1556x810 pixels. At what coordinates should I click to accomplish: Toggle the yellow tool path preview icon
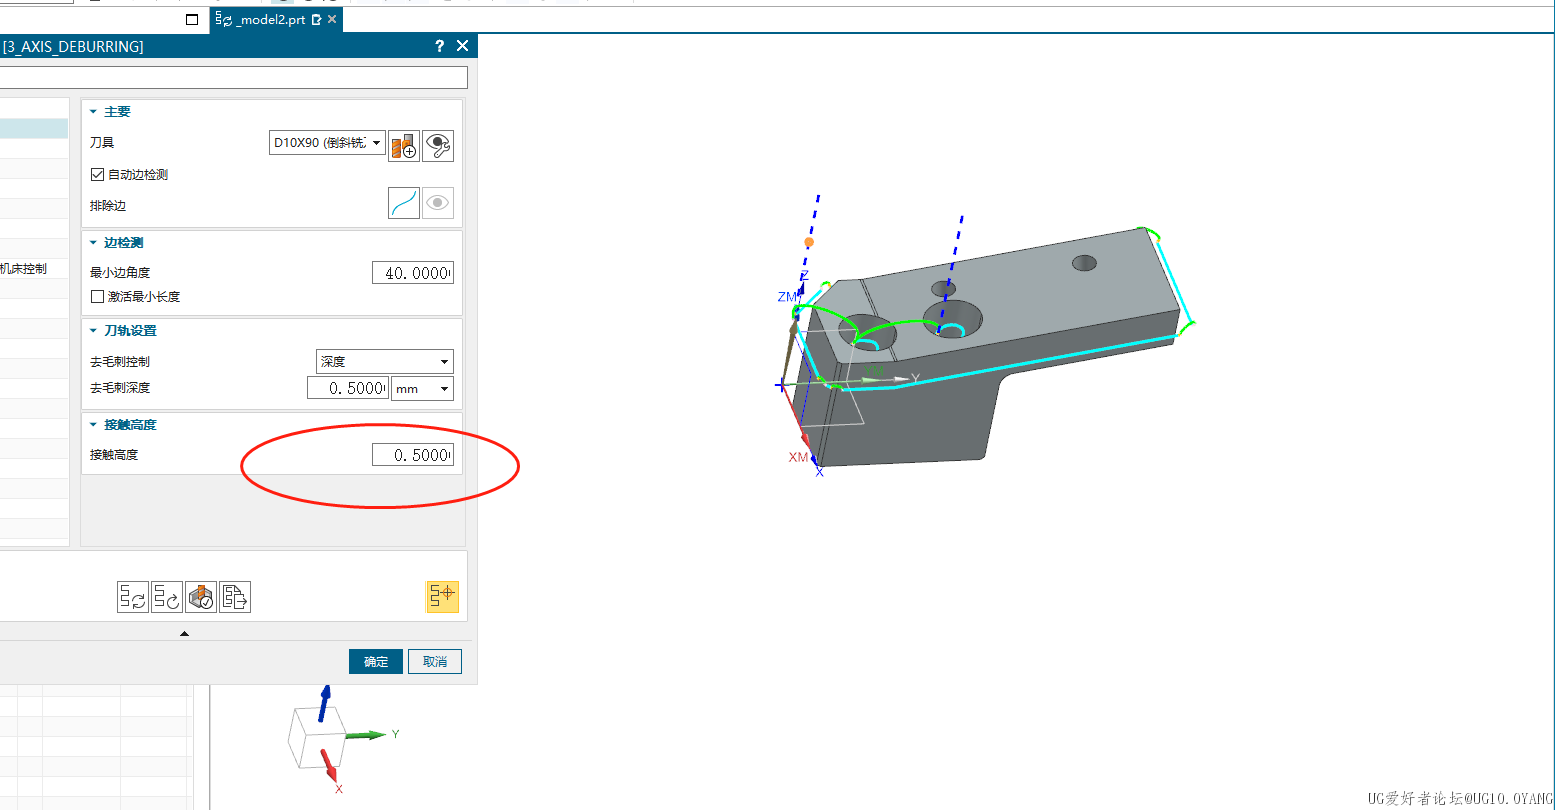(x=443, y=596)
